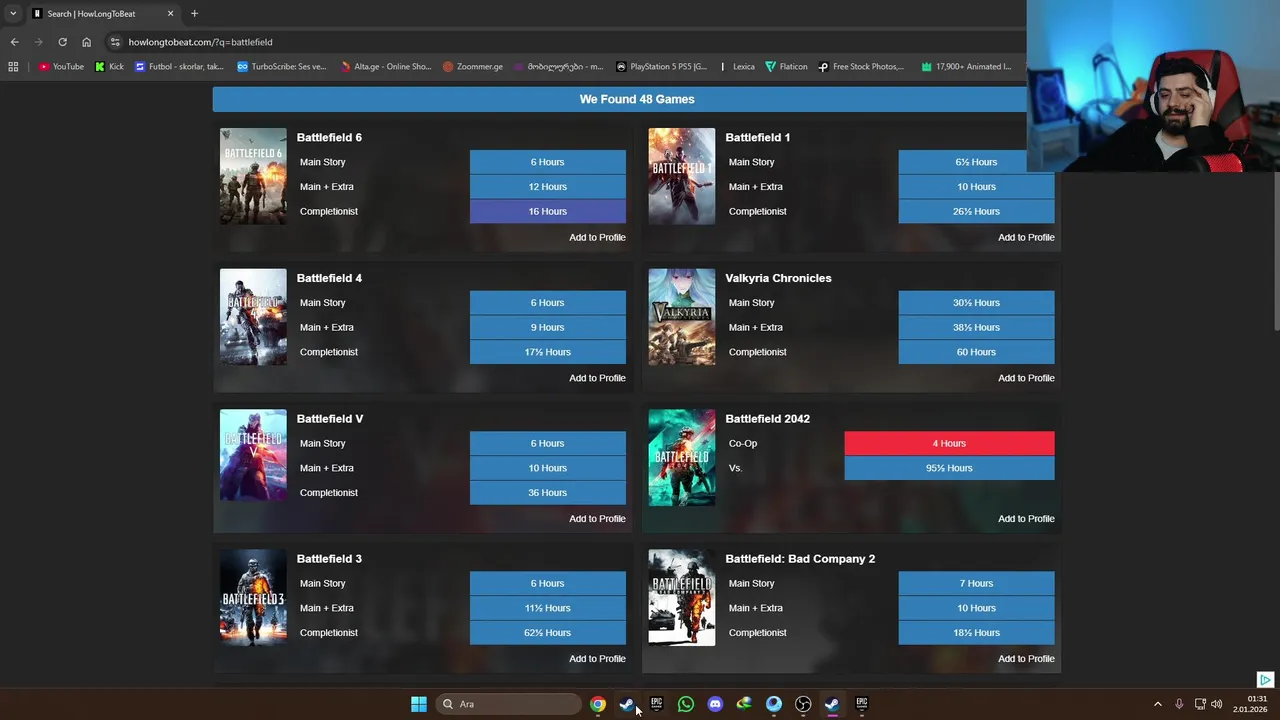Add Battlefield 2042 to profile

[1026, 519]
